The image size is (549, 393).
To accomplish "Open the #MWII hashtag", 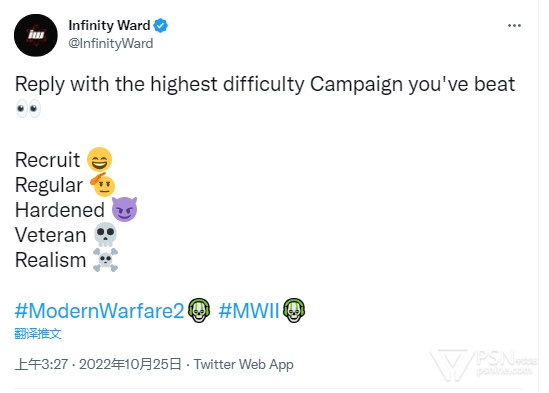I will point(249,310).
